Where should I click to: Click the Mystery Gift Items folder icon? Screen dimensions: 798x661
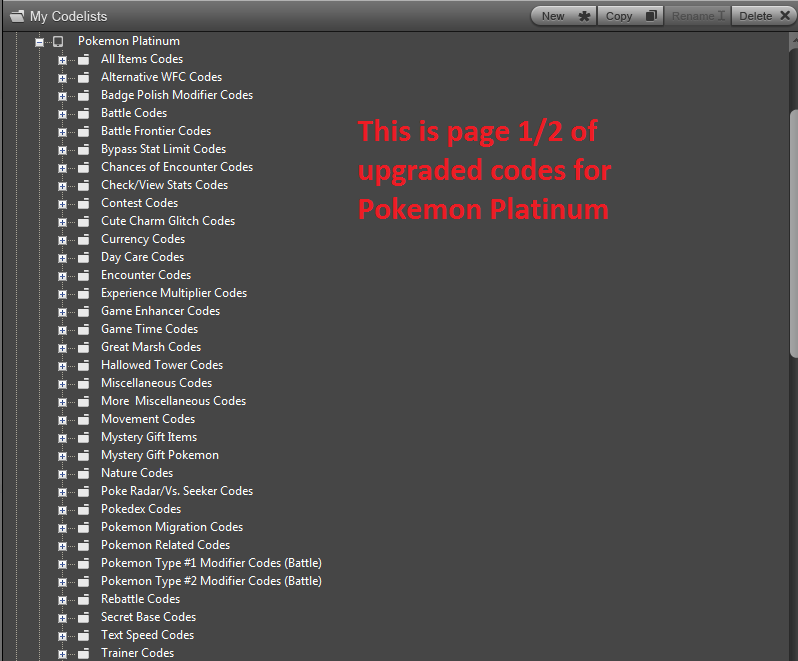[x=83, y=437]
